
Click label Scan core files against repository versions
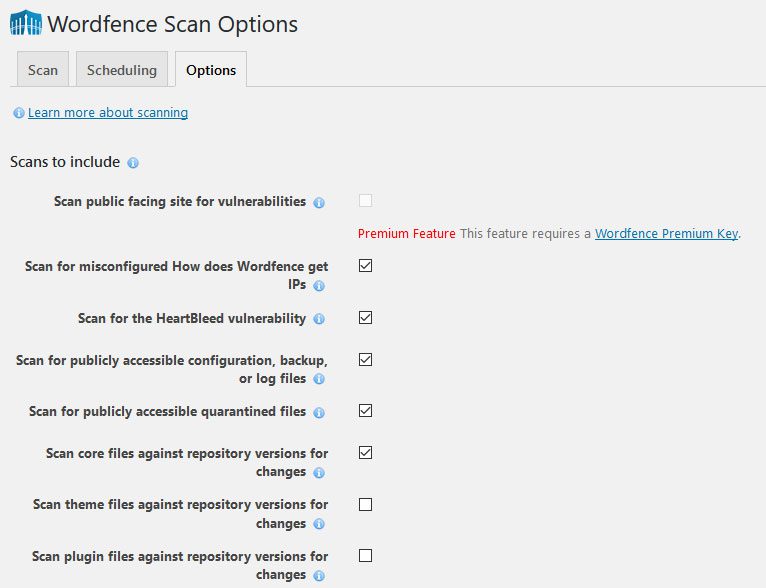187,462
